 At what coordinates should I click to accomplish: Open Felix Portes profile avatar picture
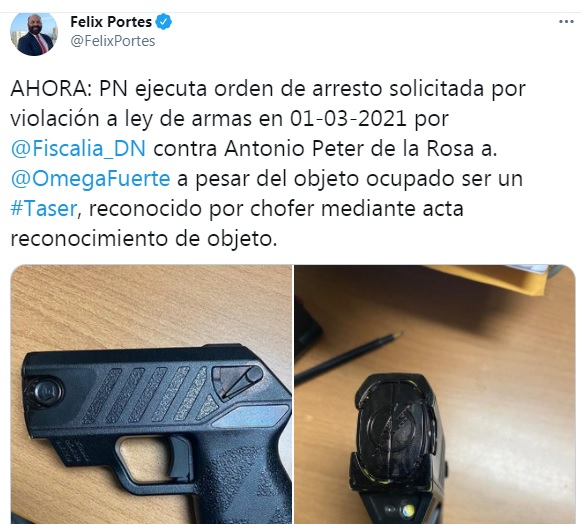coord(34,34)
